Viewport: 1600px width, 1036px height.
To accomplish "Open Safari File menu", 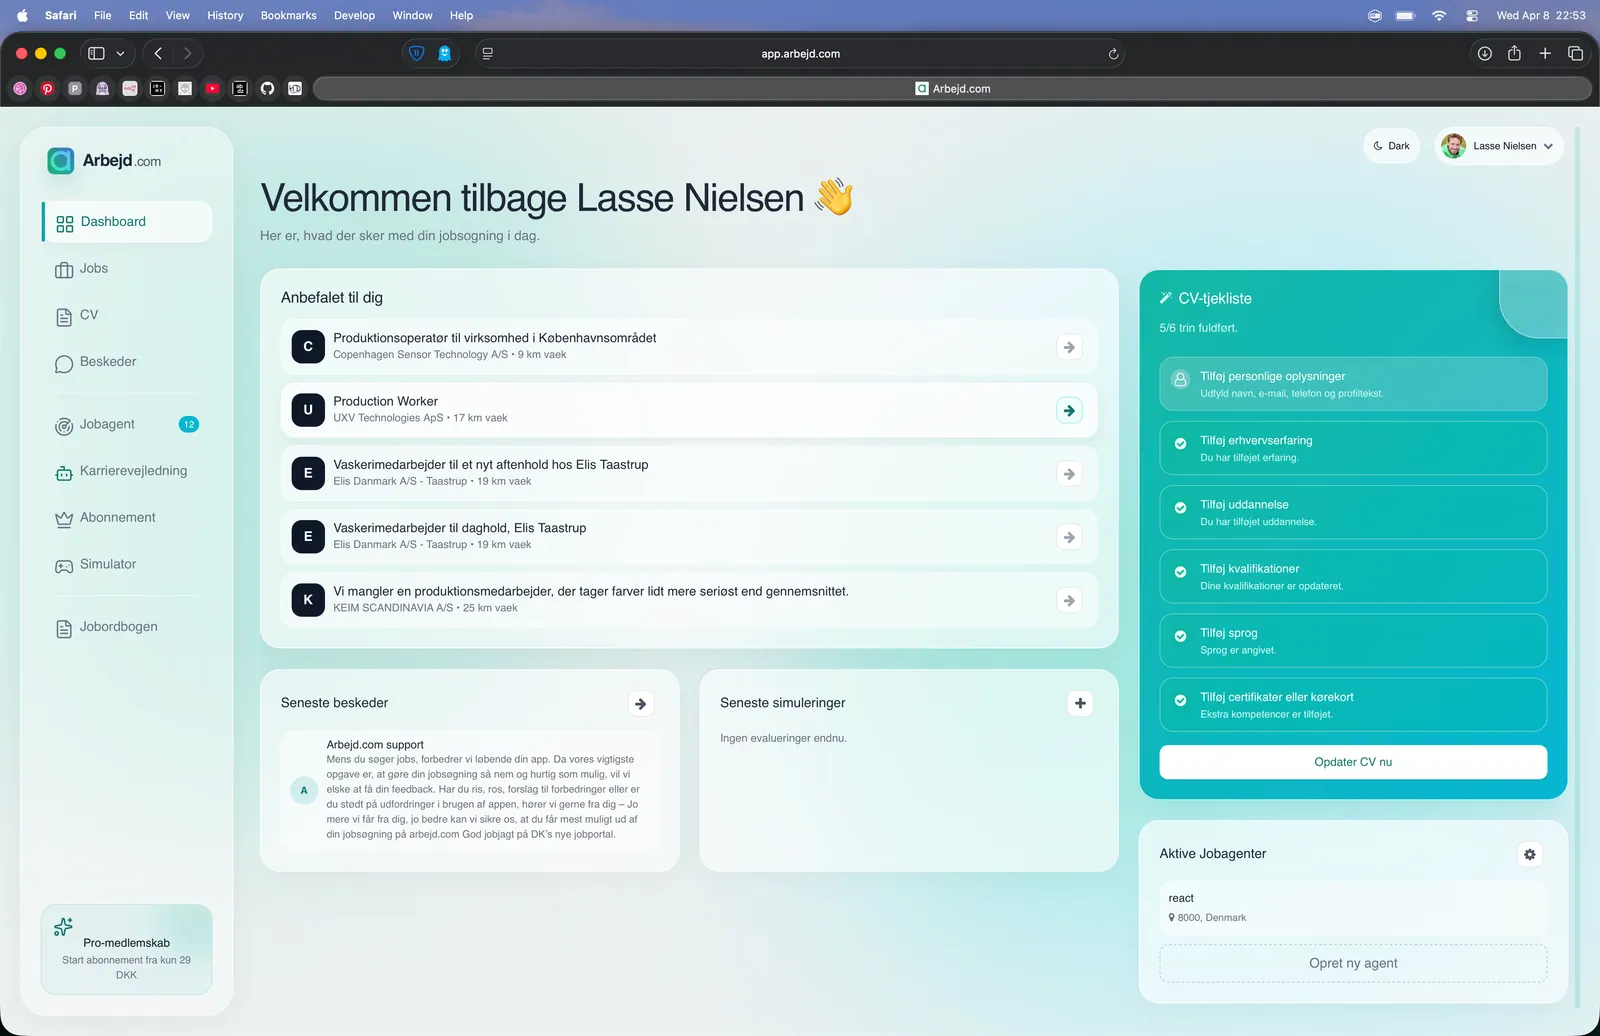I will 103,16.
